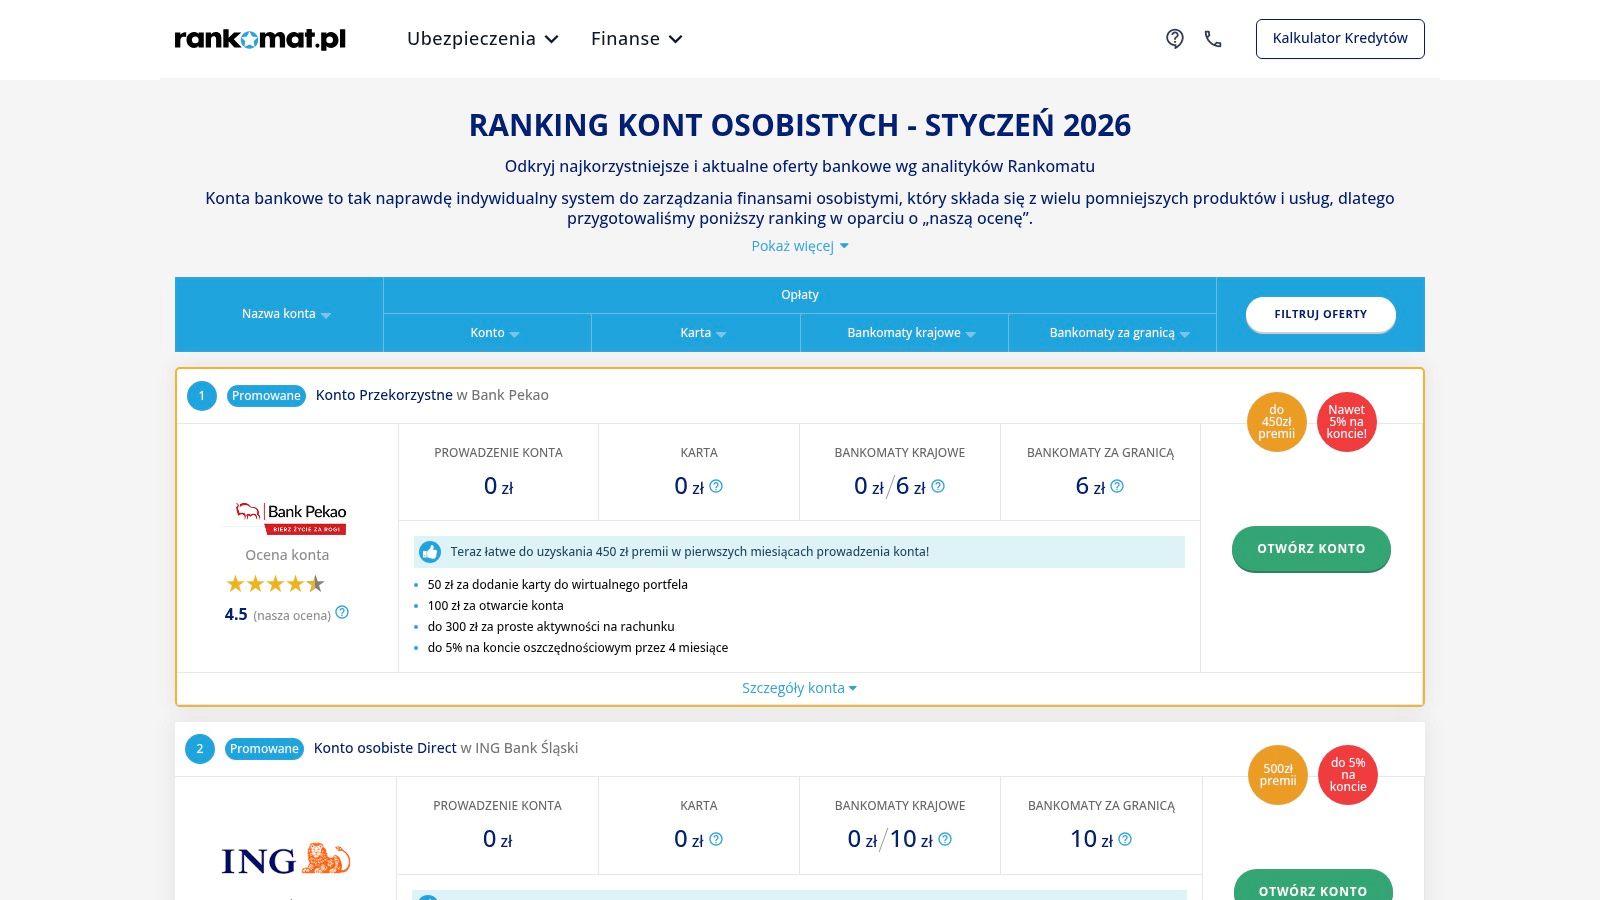
Task: Open info tooltip next to ING Karta fee
Action: coord(716,839)
